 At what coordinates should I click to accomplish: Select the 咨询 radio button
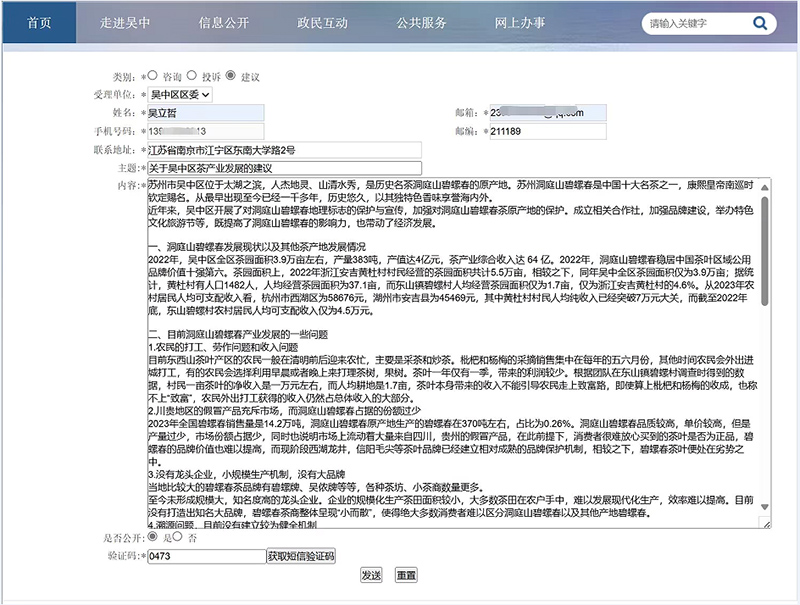[x=152, y=75]
